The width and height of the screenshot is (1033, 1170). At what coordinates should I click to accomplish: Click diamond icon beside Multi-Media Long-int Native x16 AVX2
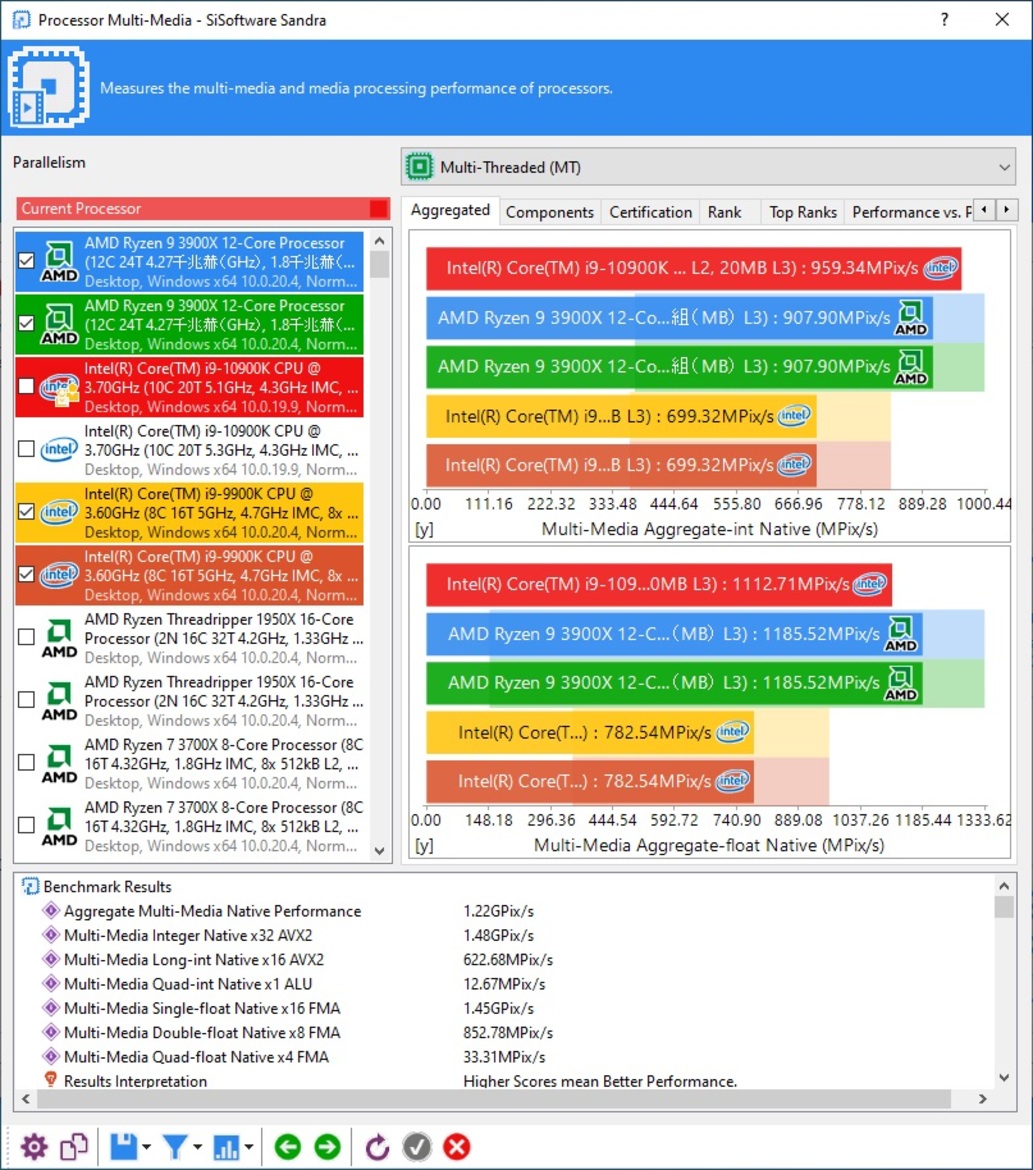click(51, 960)
